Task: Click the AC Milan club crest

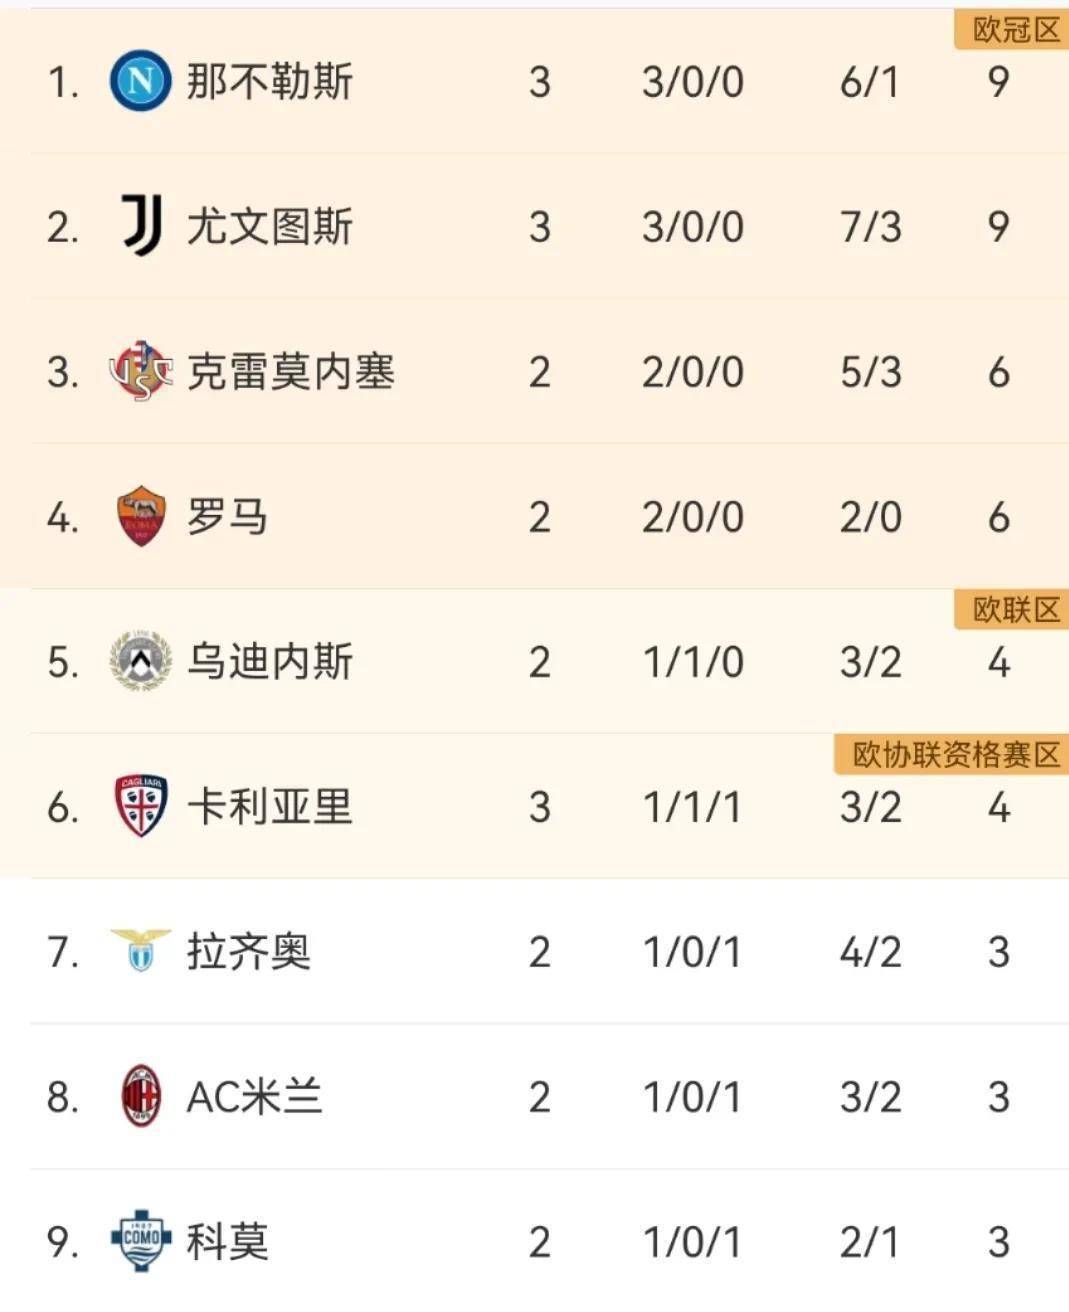Action: (140, 1096)
